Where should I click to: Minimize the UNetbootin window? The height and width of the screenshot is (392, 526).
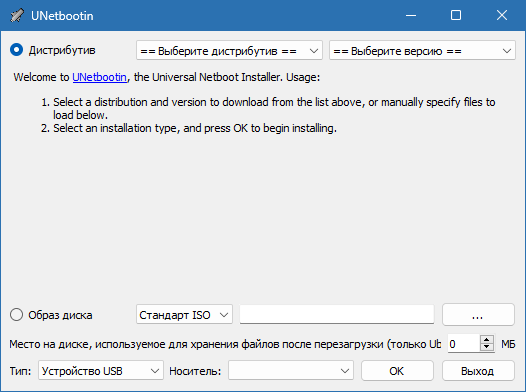click(x=411, y=15)
